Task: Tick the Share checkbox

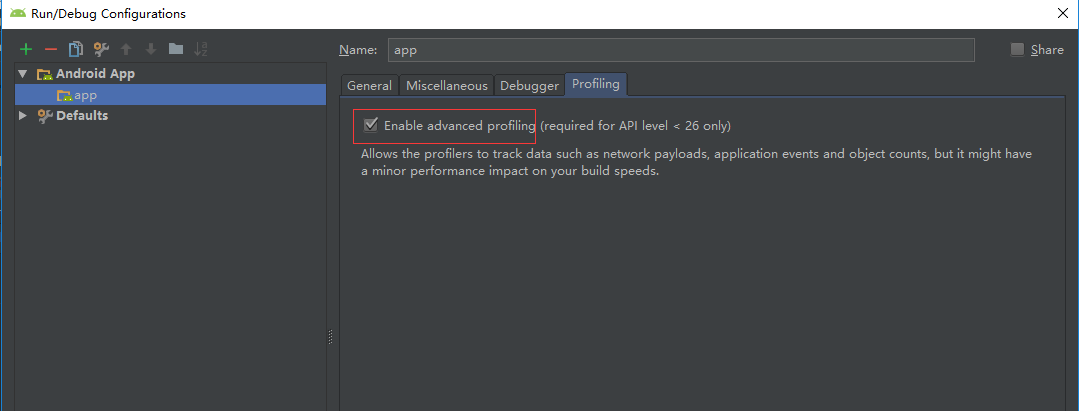Action: coord(1017,50)
